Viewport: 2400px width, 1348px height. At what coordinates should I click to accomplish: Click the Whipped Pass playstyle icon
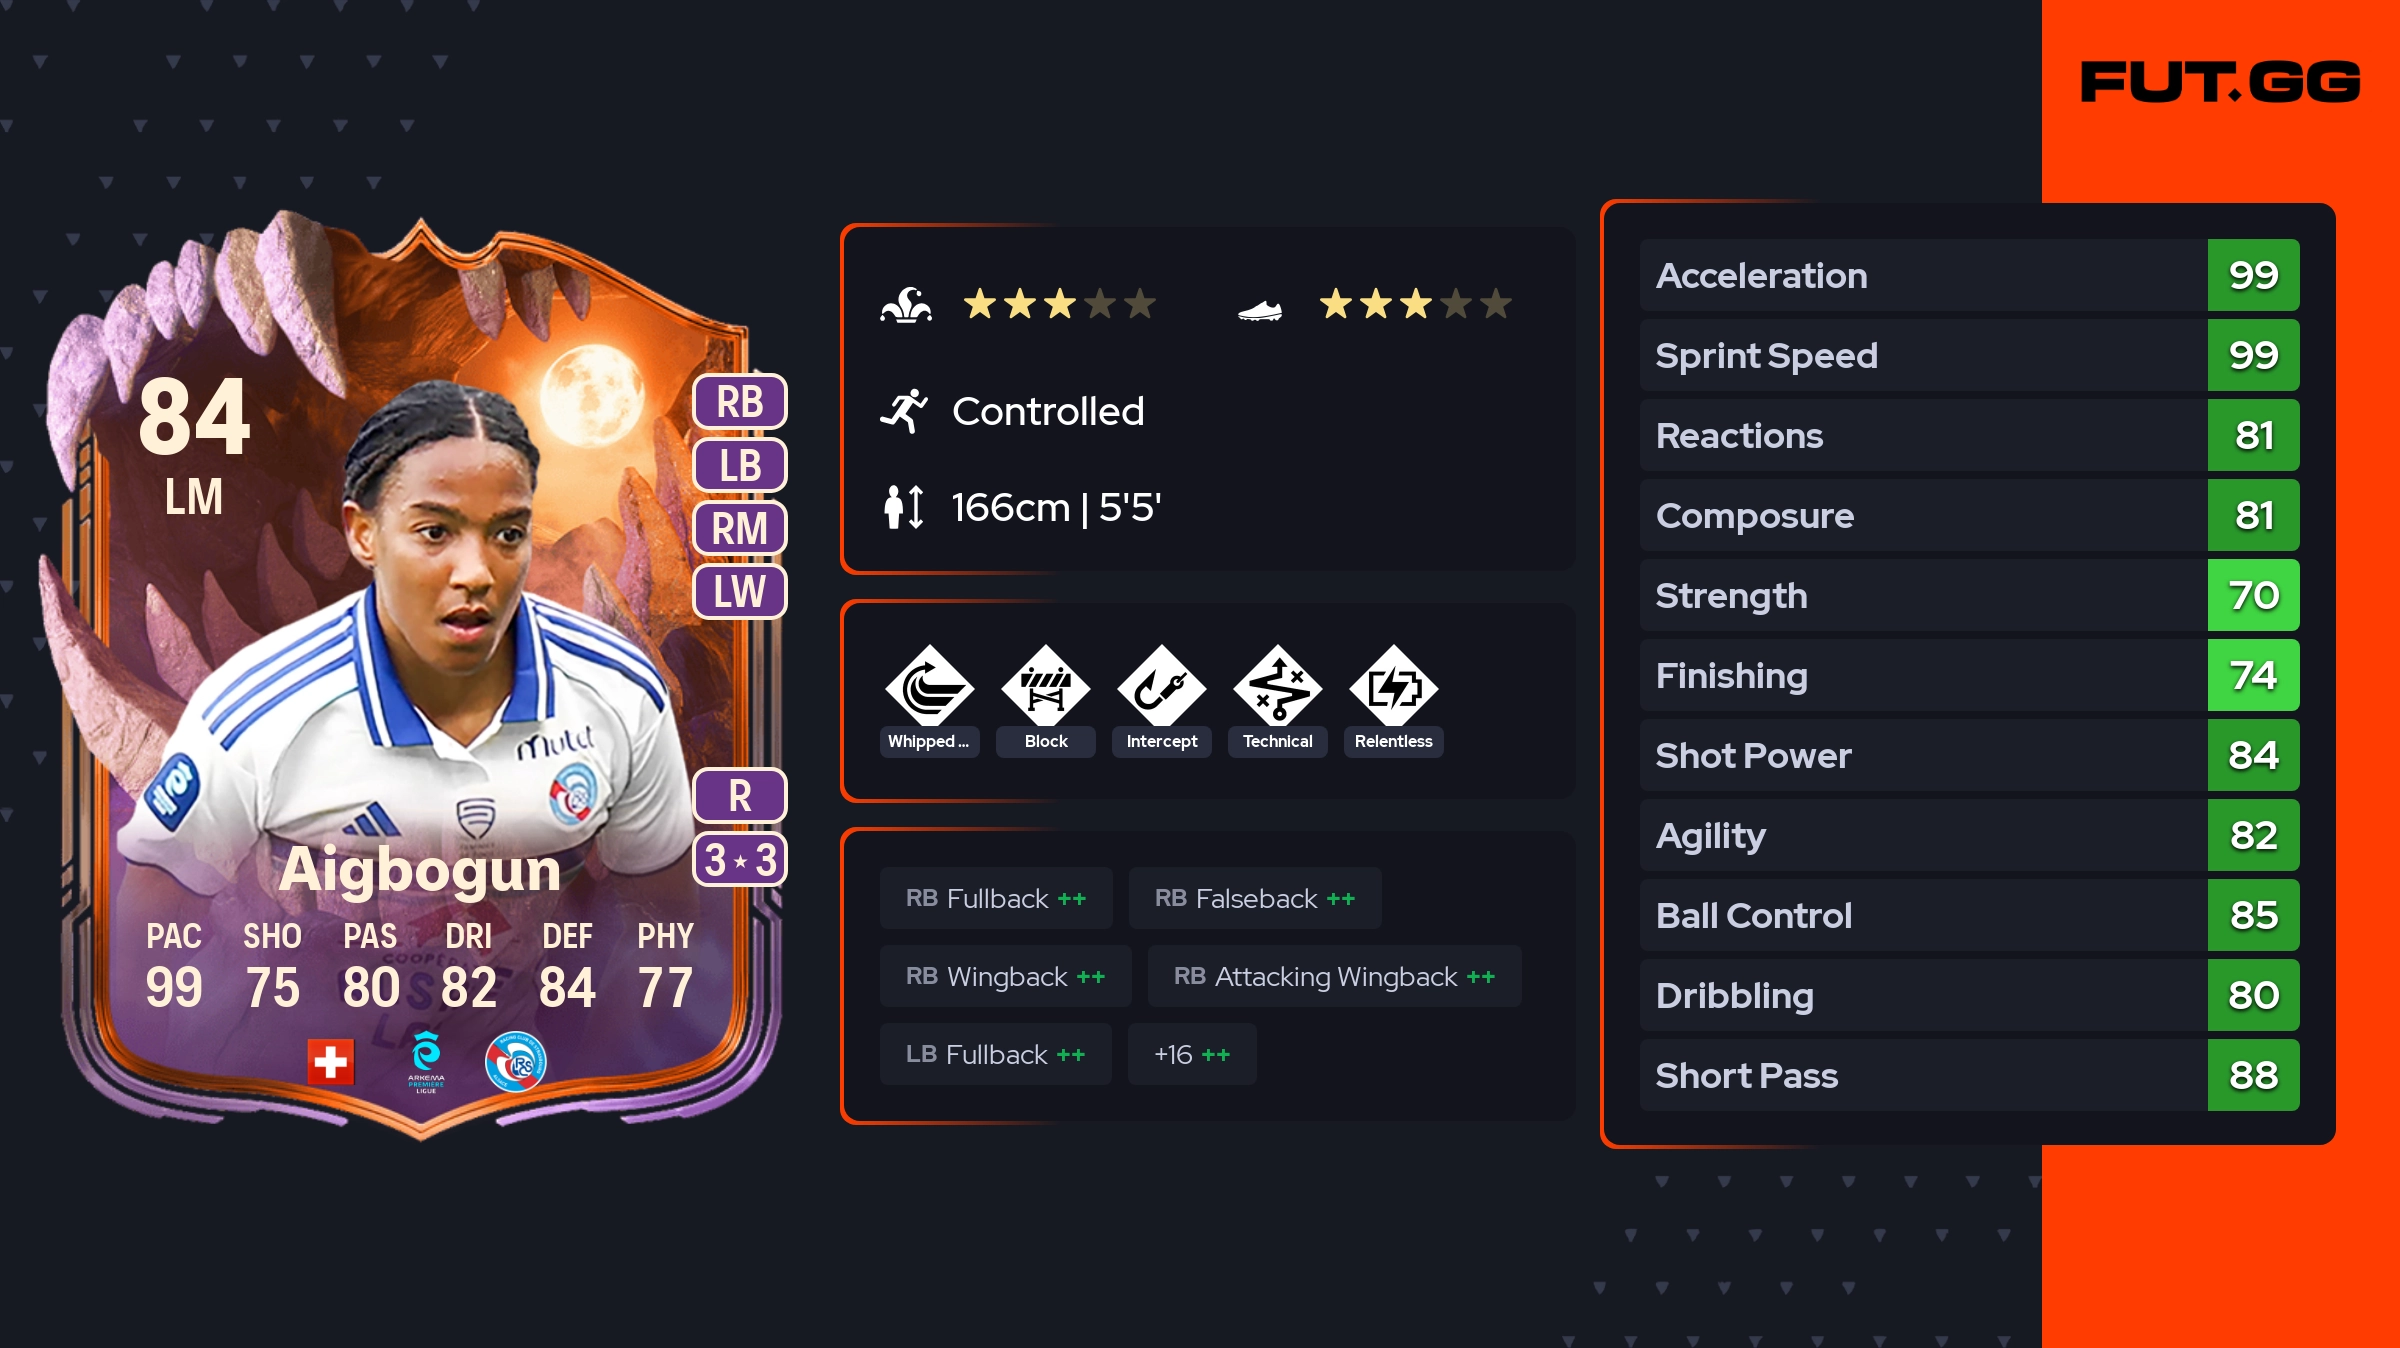(929, 686)
